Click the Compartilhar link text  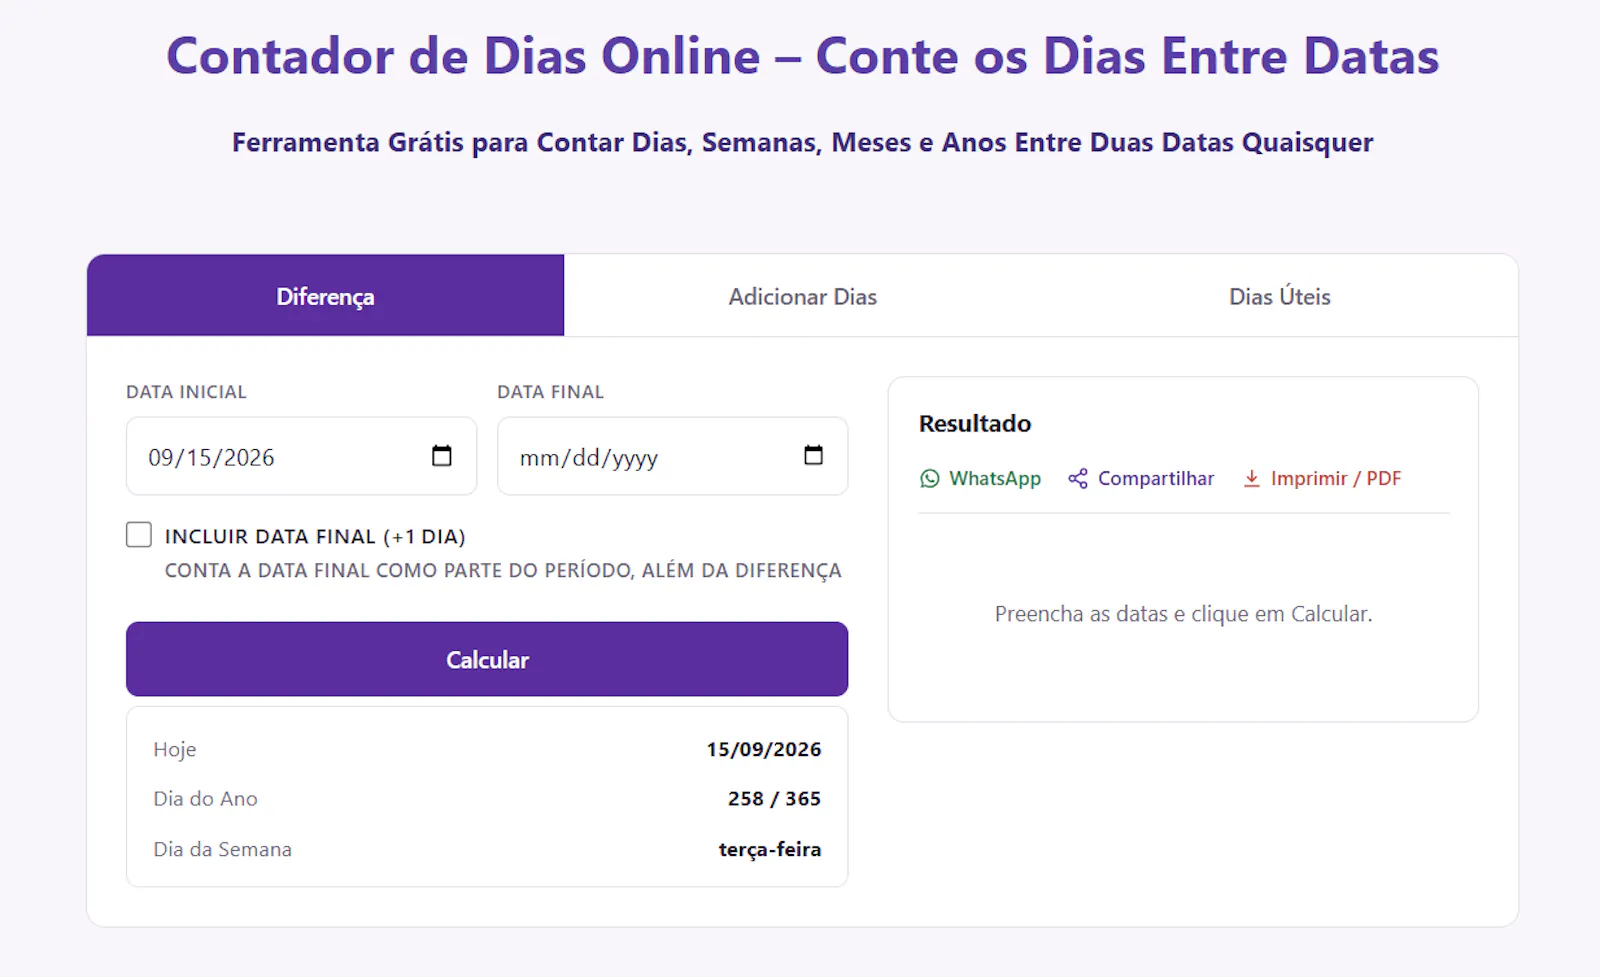pos(1156,479)
